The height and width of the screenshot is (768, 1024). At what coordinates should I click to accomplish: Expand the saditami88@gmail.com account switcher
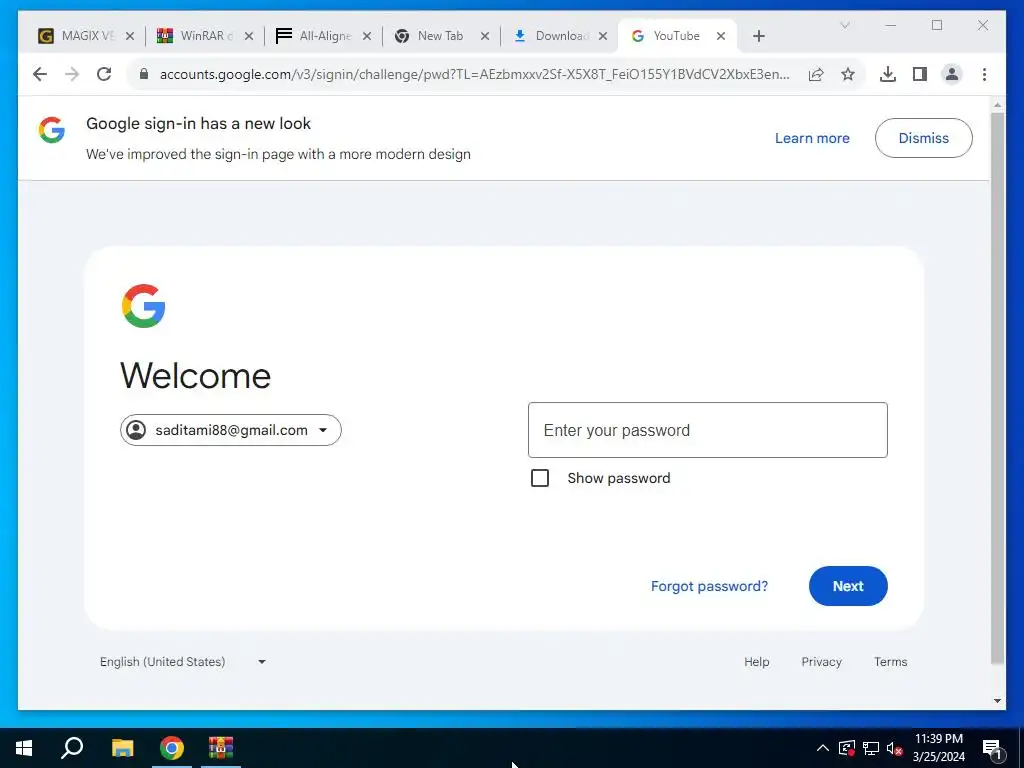point(231,430)
